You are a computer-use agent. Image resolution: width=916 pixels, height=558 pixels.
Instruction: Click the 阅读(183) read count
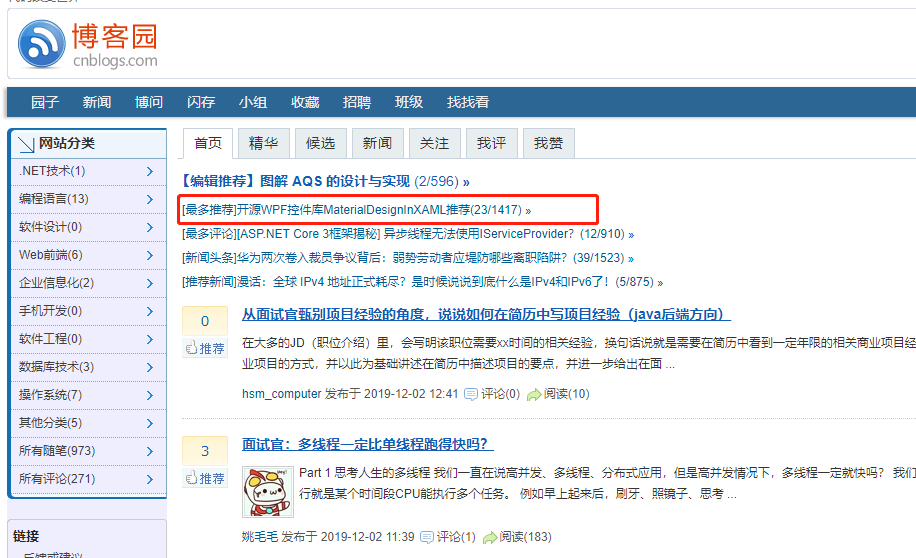click(525, 537)
